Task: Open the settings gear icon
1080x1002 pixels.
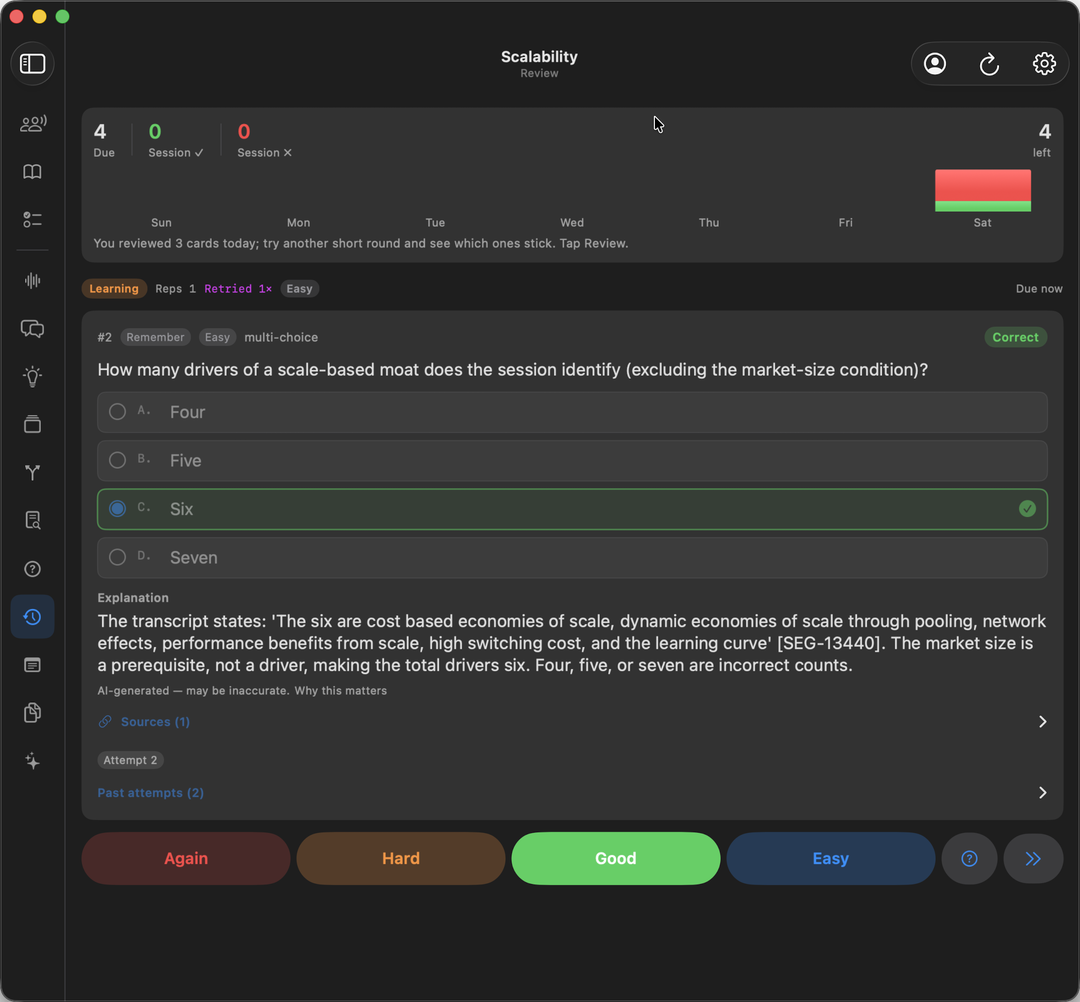Action: 1044,64
